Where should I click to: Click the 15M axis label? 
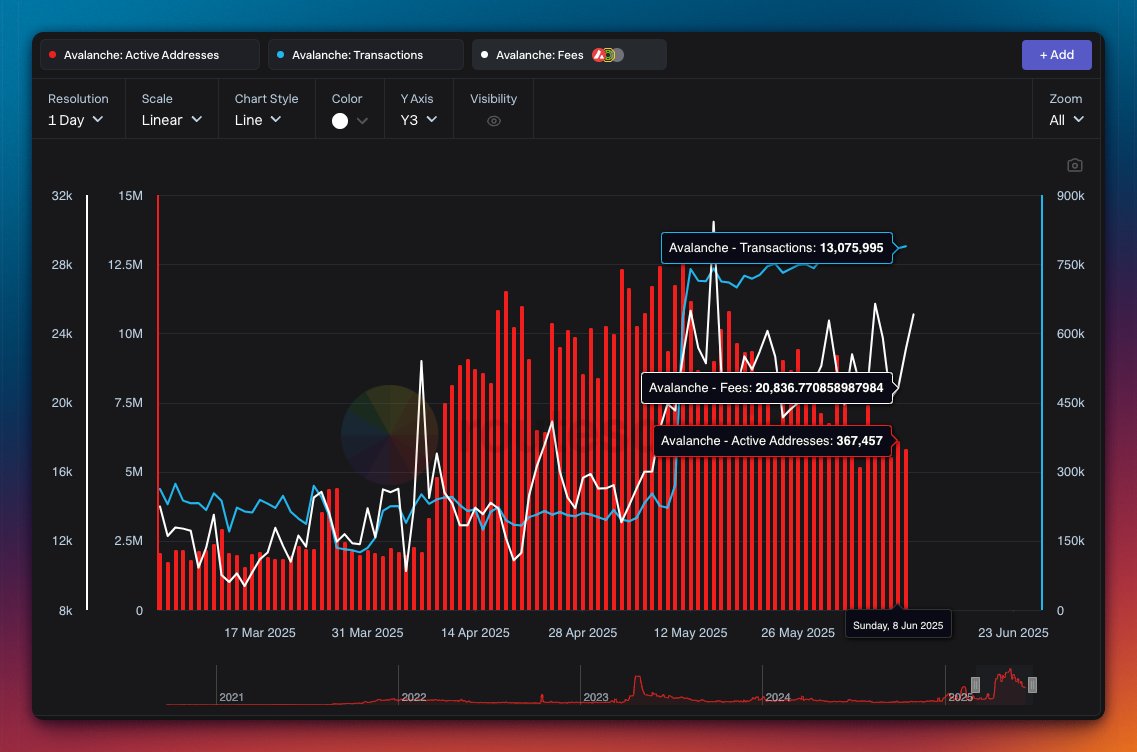pyautogui.click(x=131, y=196)
